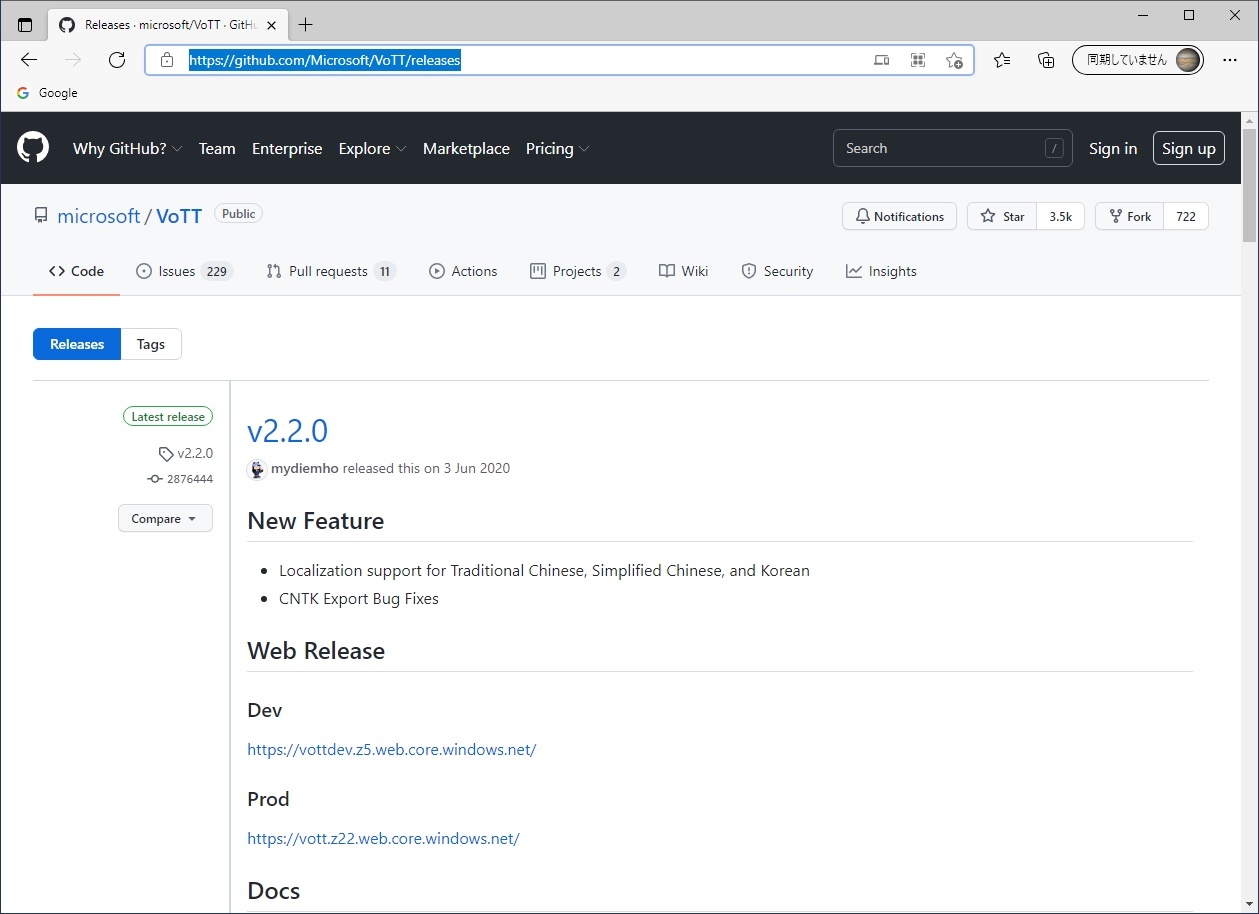This screenshot has height=914, width=1259.
Task: Switch to the Code tab
Action: coord(76,271)
